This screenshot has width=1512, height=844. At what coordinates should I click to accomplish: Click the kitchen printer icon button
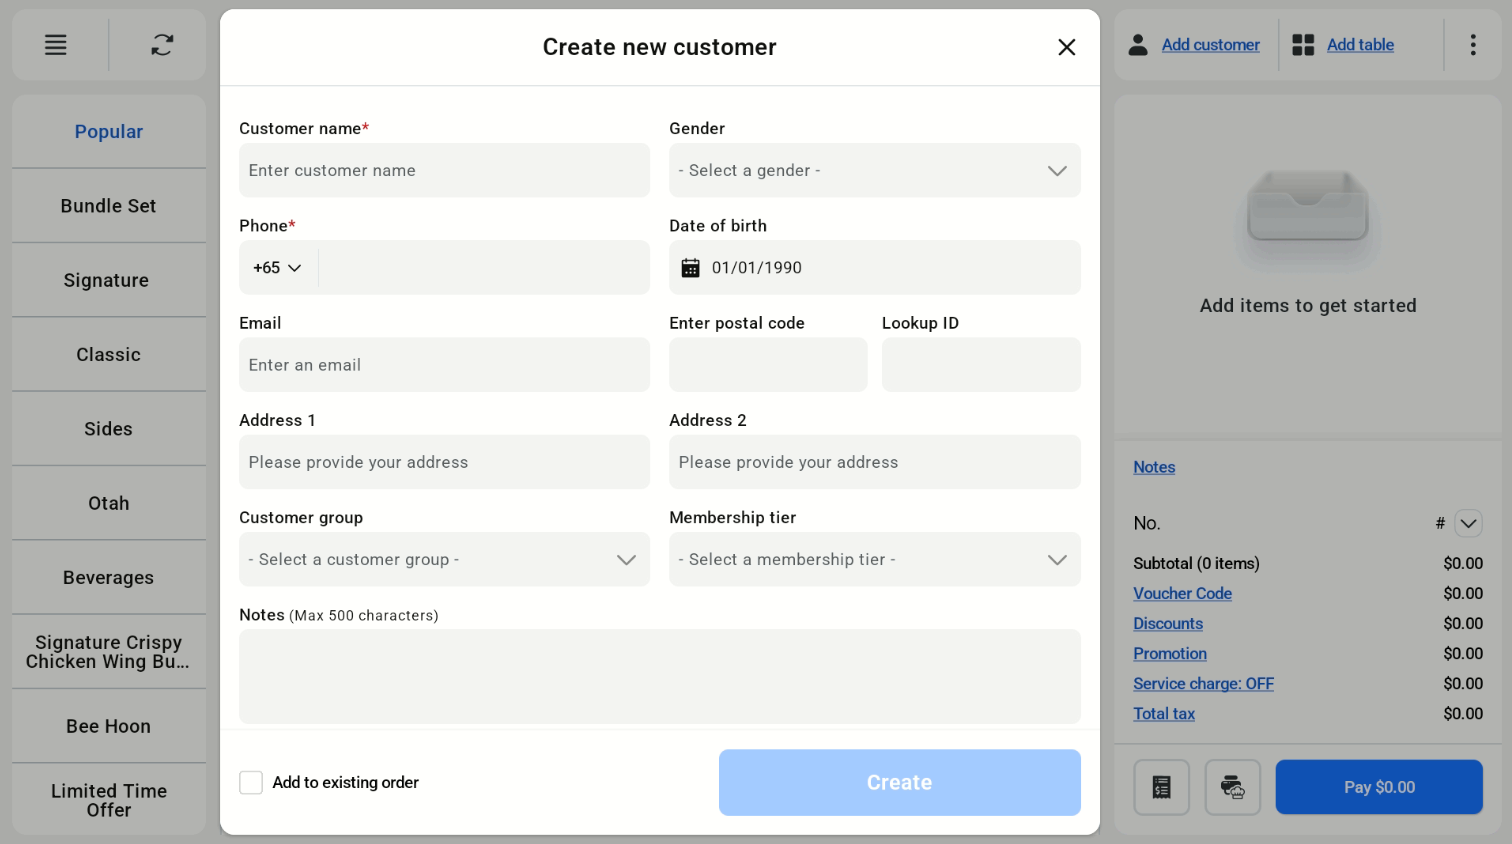point(1233,787)
